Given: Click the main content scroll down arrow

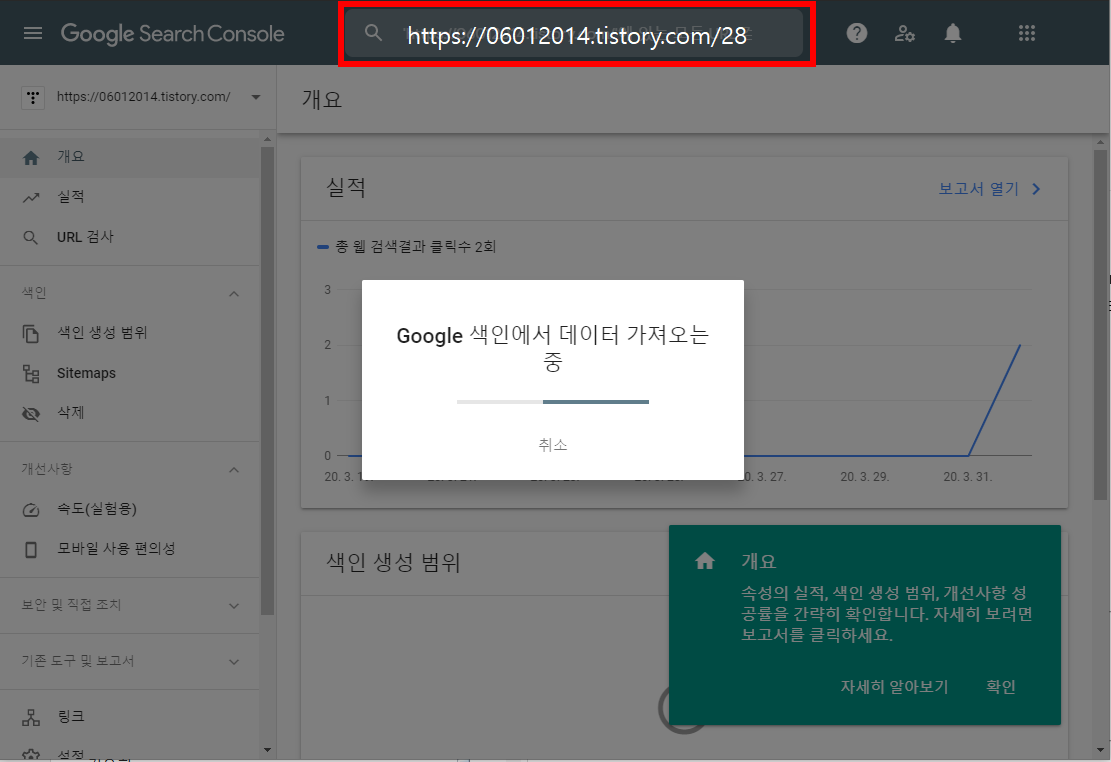Looking at the screenshot, I should coord(1100,749).
